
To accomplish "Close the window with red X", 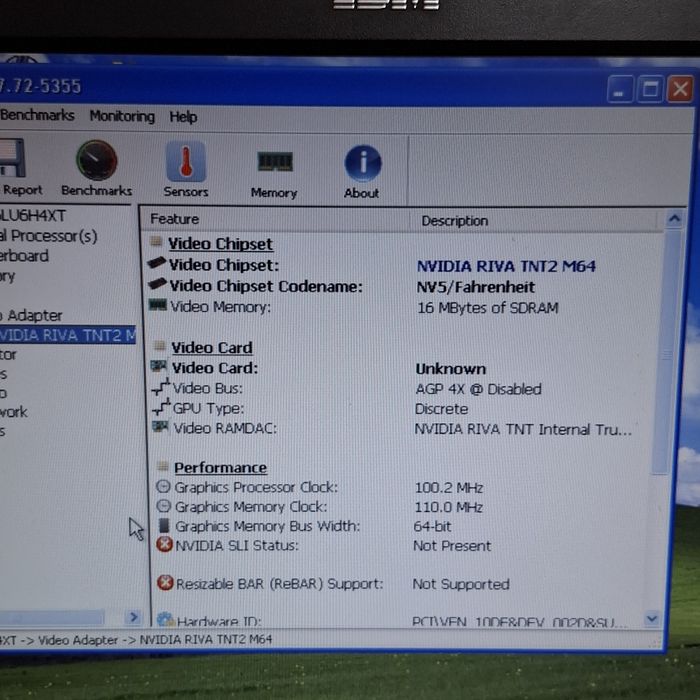I will (x=680, y=89).
